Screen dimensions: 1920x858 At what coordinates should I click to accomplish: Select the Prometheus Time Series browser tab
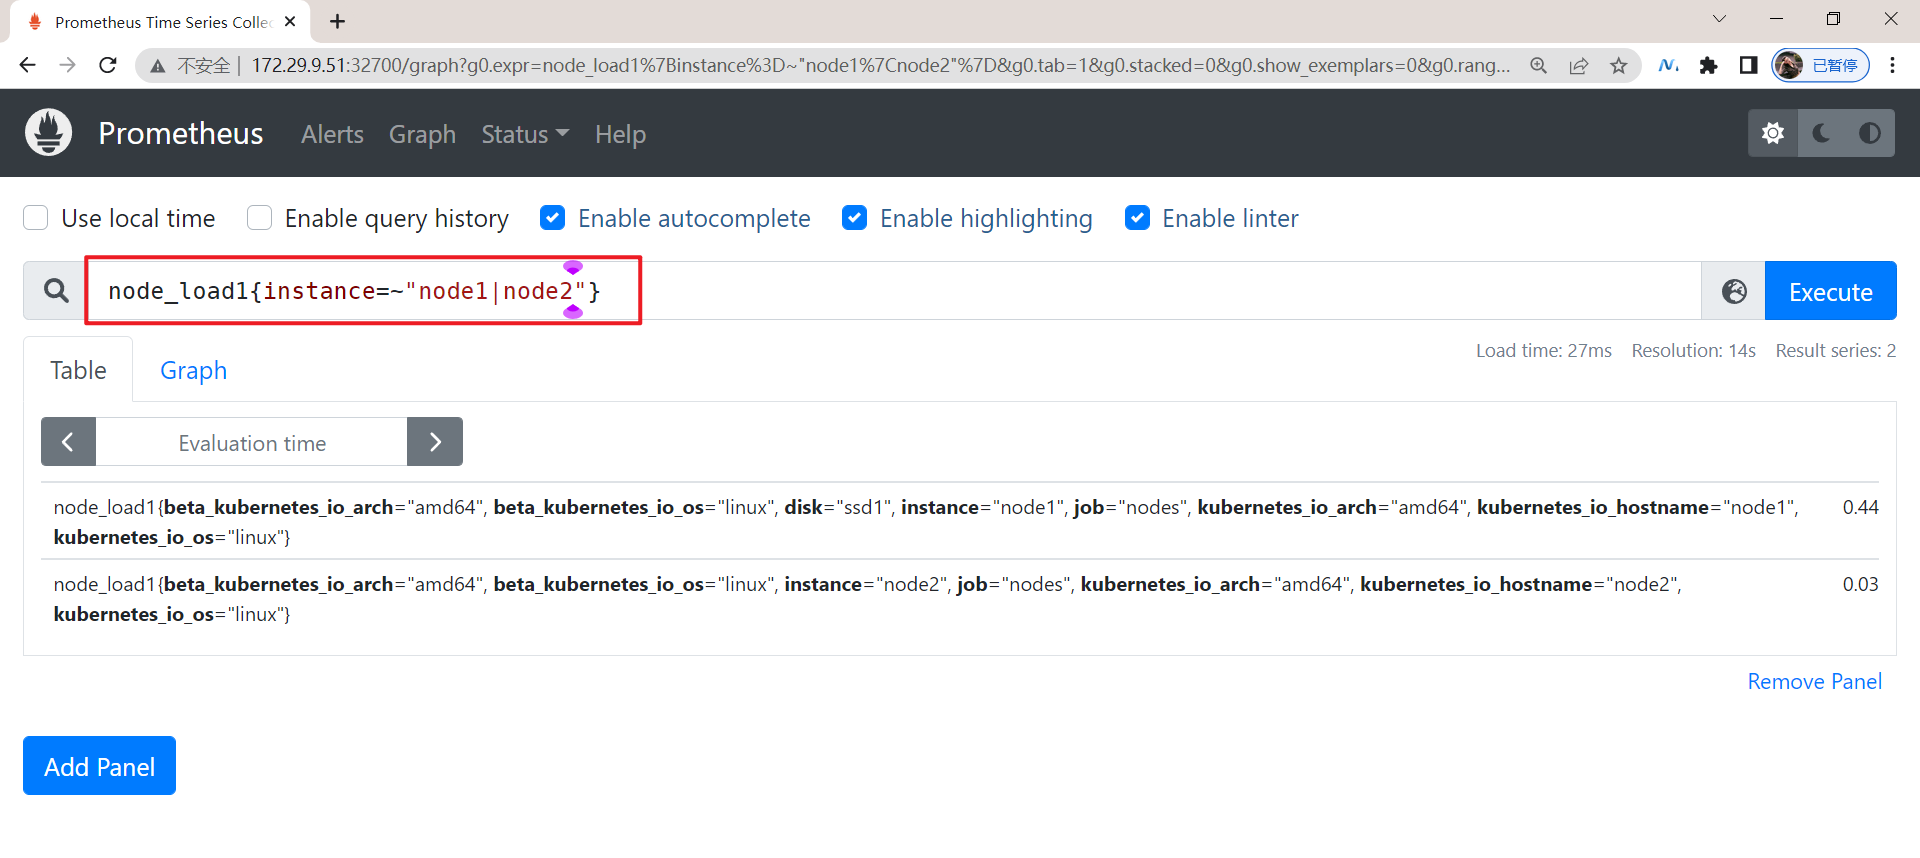pyautogui.click(x=160, y=22)
